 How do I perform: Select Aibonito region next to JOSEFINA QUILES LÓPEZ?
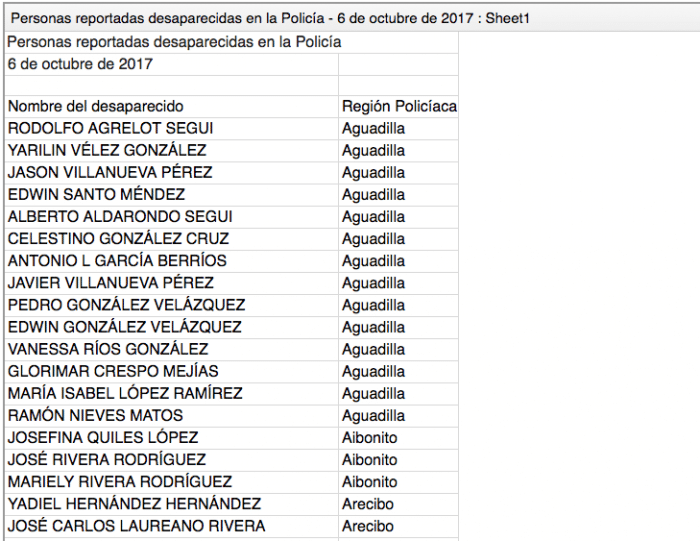pyautogui.click(x=399, y=438)
